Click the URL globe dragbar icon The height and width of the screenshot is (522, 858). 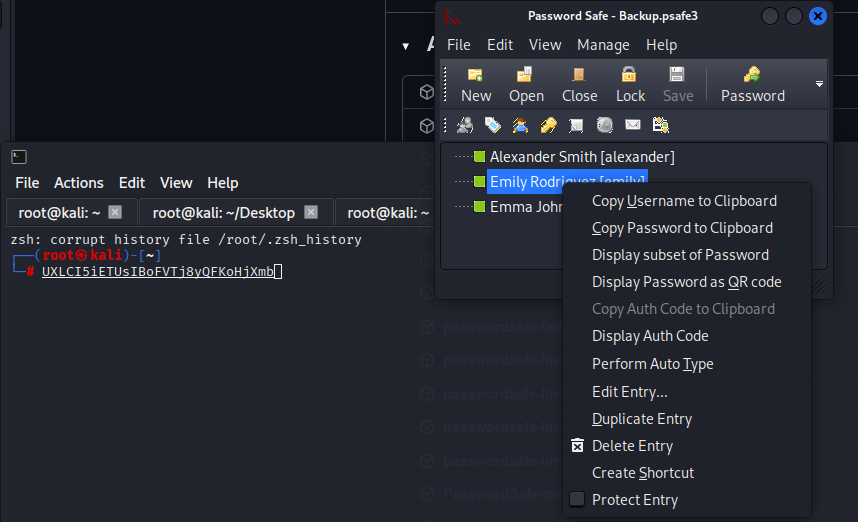pyautogui.click(x=605, y=125)
